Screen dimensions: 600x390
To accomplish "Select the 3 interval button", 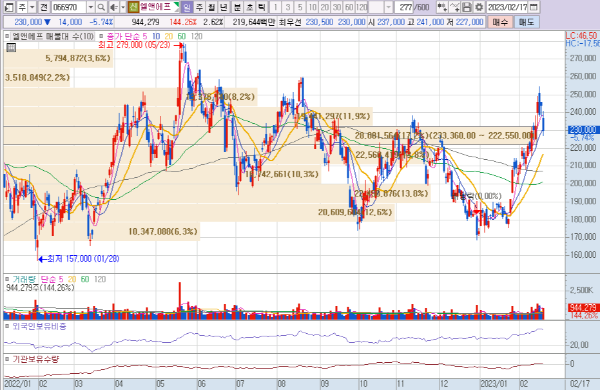I will pos(288,7).
